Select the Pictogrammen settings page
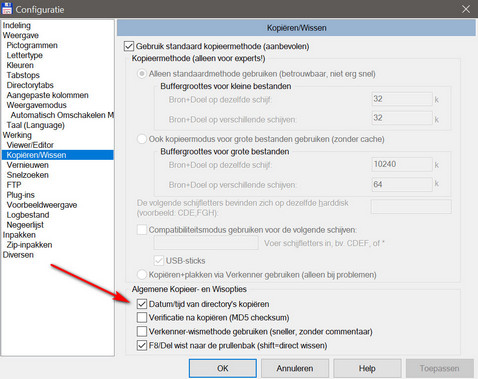The width and height of the screenshot is (478, 379). tap(32, 45)
